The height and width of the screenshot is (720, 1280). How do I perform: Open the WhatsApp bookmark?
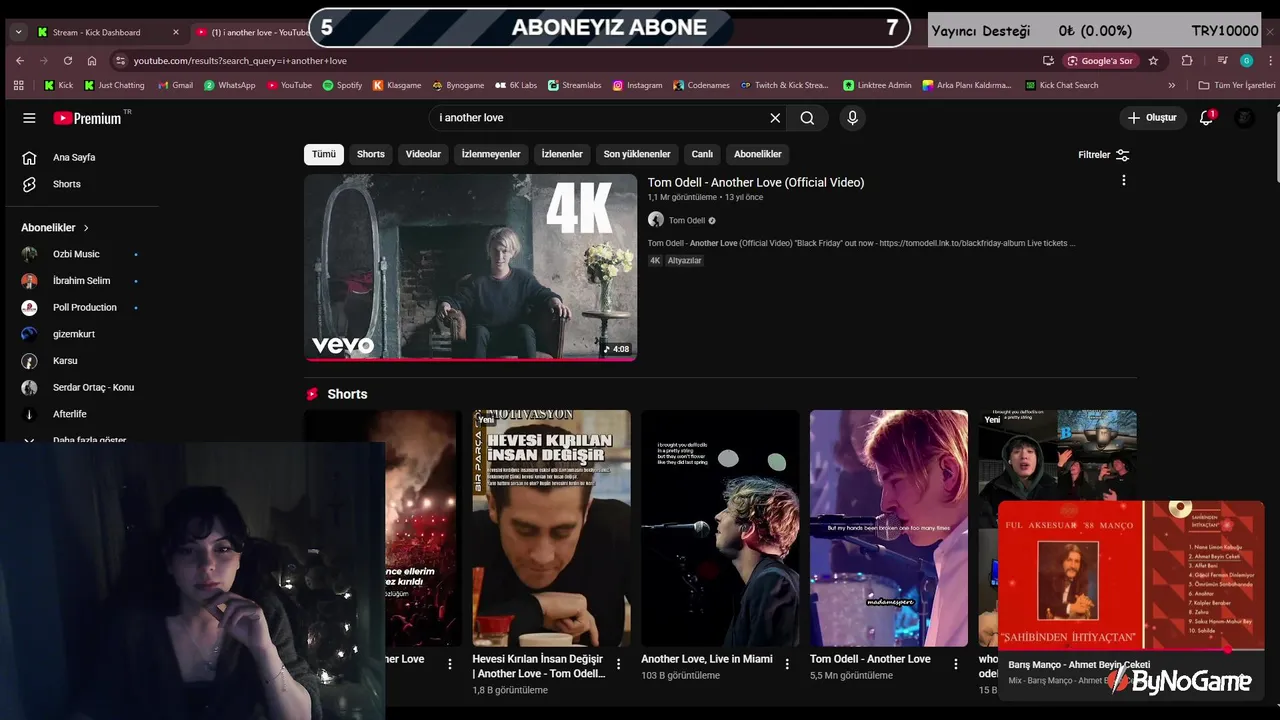click(230, 85)
